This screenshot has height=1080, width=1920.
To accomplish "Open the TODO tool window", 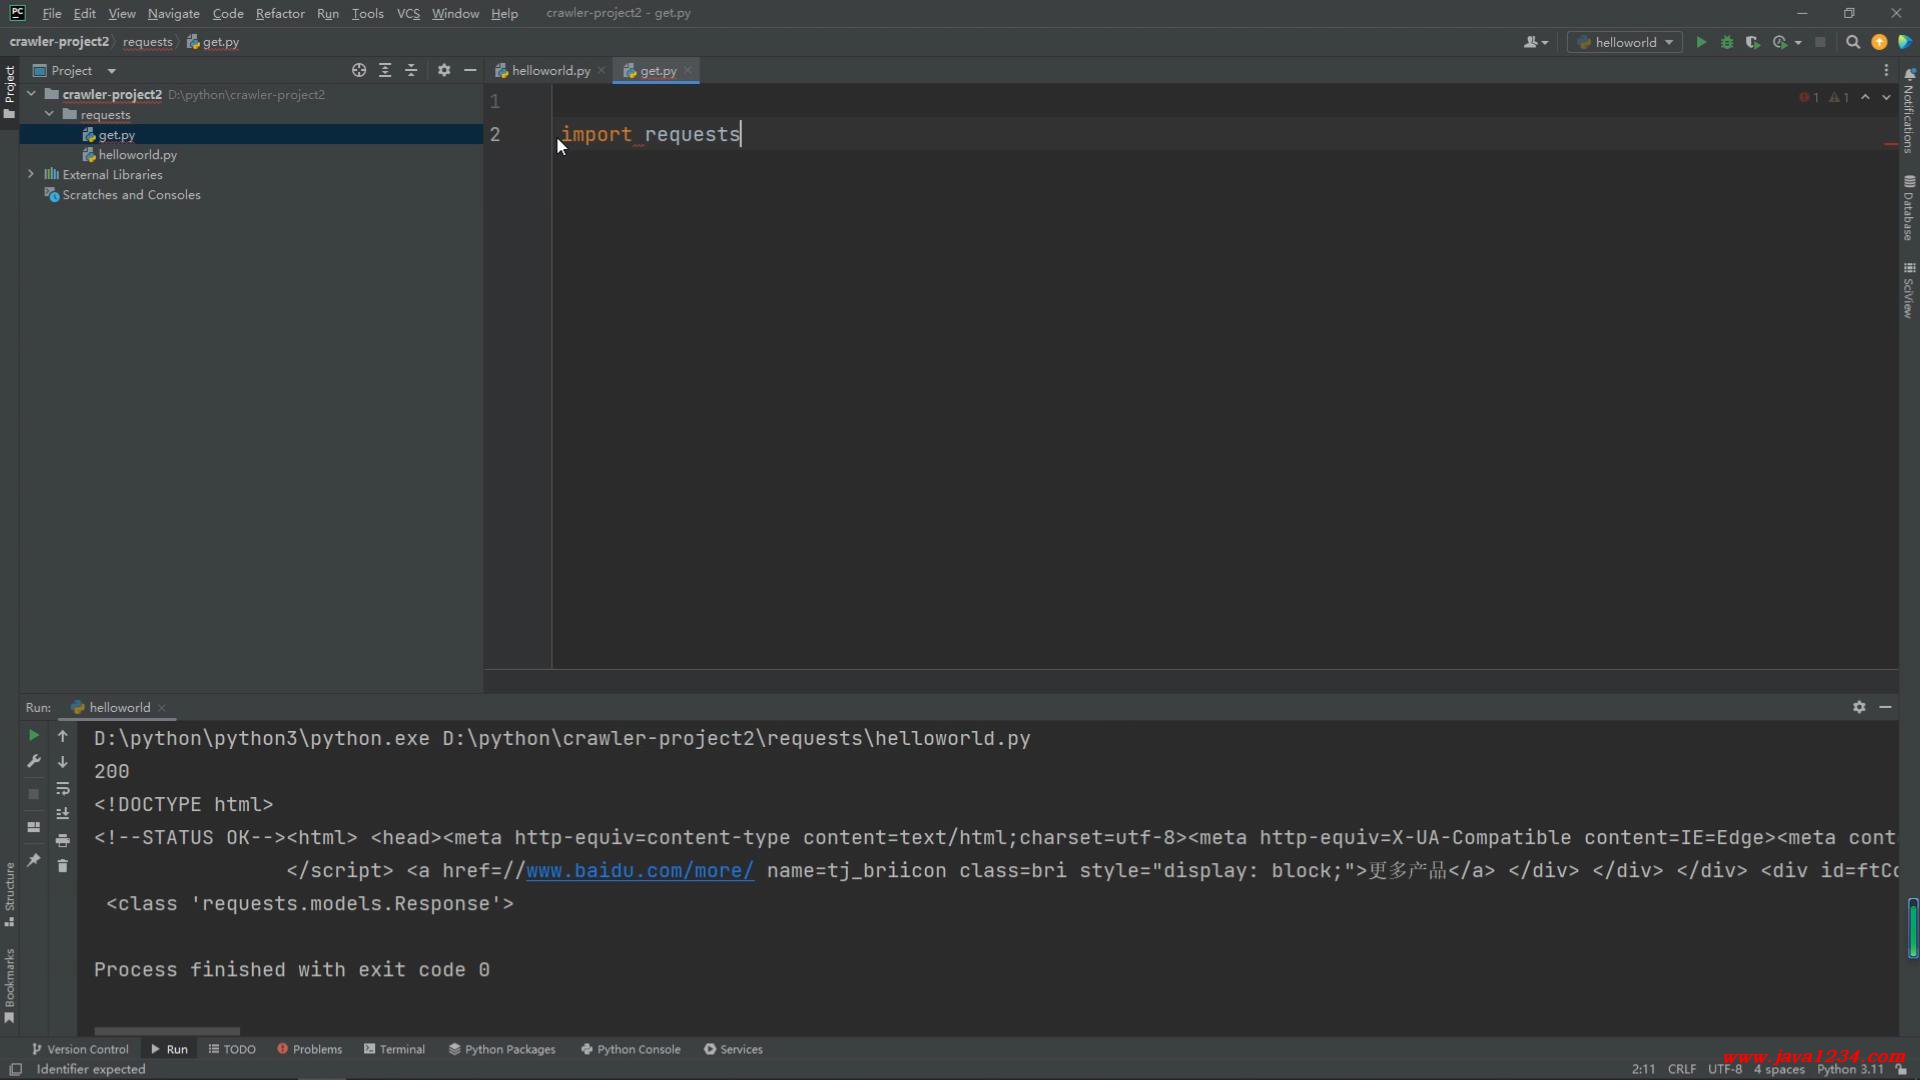I will coord(232,1049).
